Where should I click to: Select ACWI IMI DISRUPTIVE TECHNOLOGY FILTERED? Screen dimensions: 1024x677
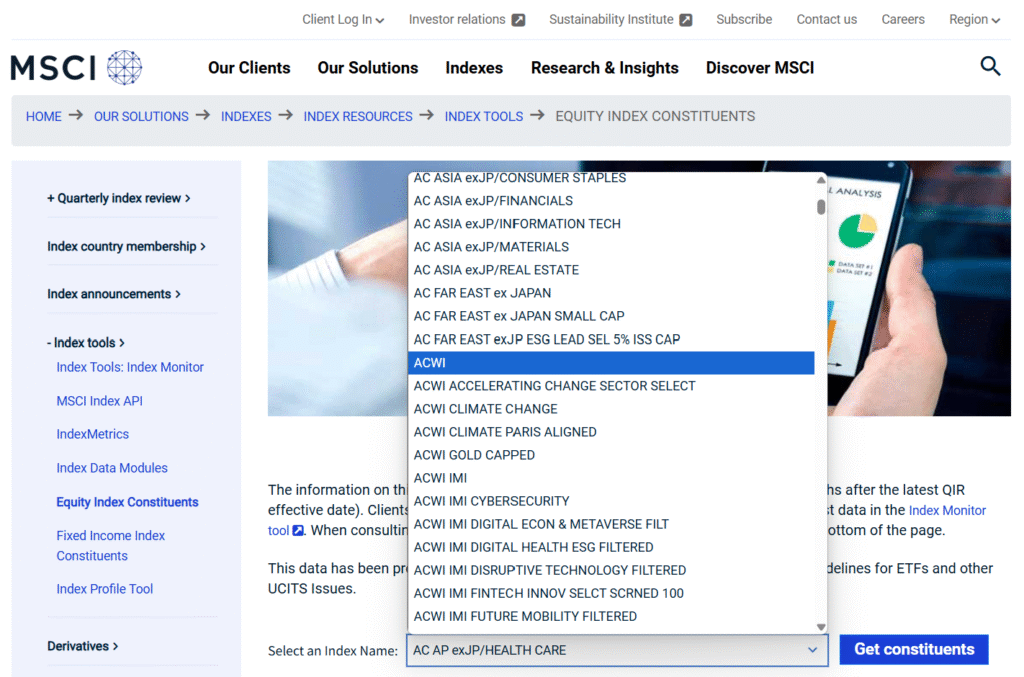(x=611, y=571)
